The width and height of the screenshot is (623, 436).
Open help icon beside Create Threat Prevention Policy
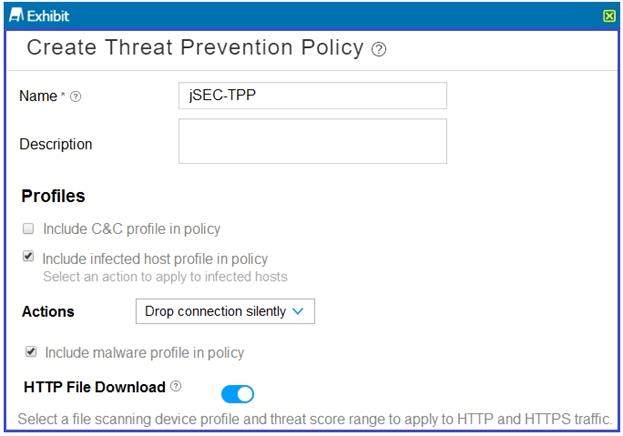pos(379,49)
